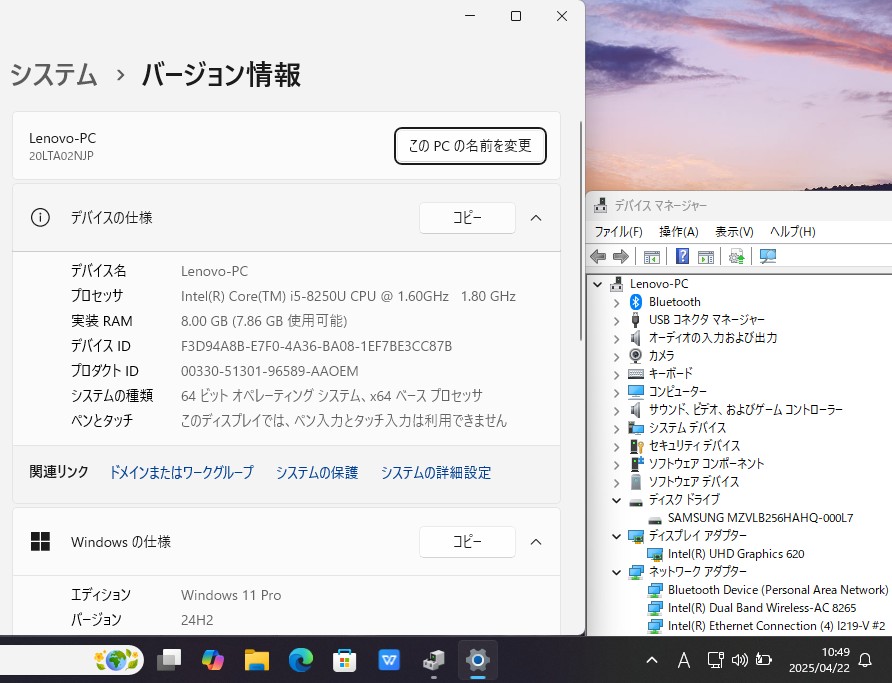Click the Windows 11 Pro edition text

point(231,595)
